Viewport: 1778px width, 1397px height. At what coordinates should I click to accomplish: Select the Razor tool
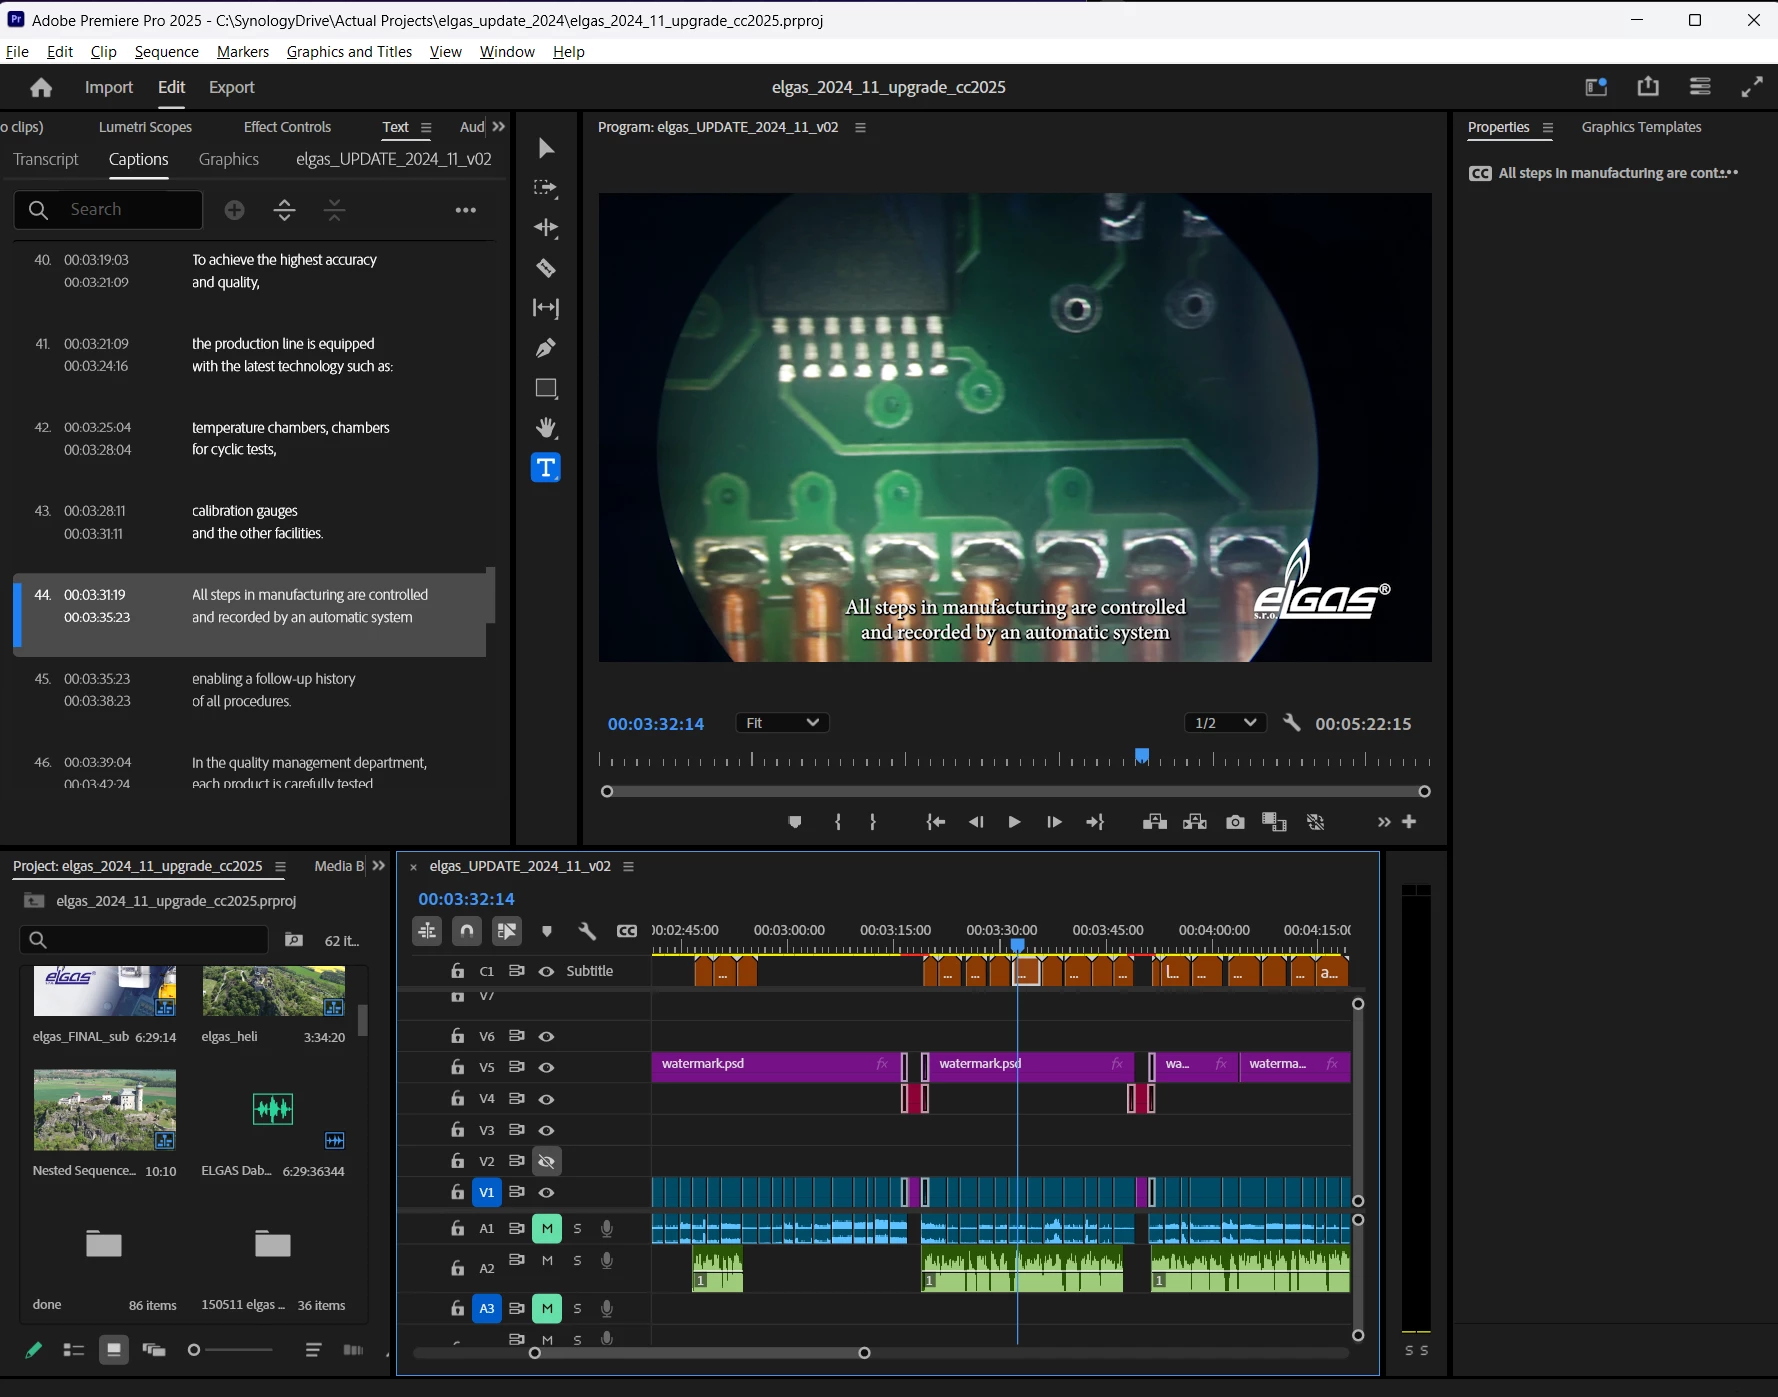(546, 268)
